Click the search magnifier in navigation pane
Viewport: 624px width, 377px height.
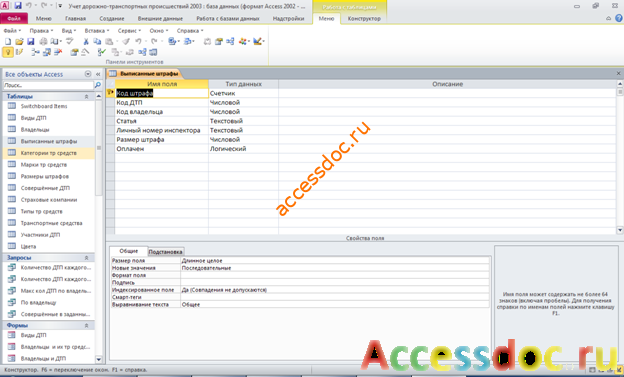(x=98, y=85)
